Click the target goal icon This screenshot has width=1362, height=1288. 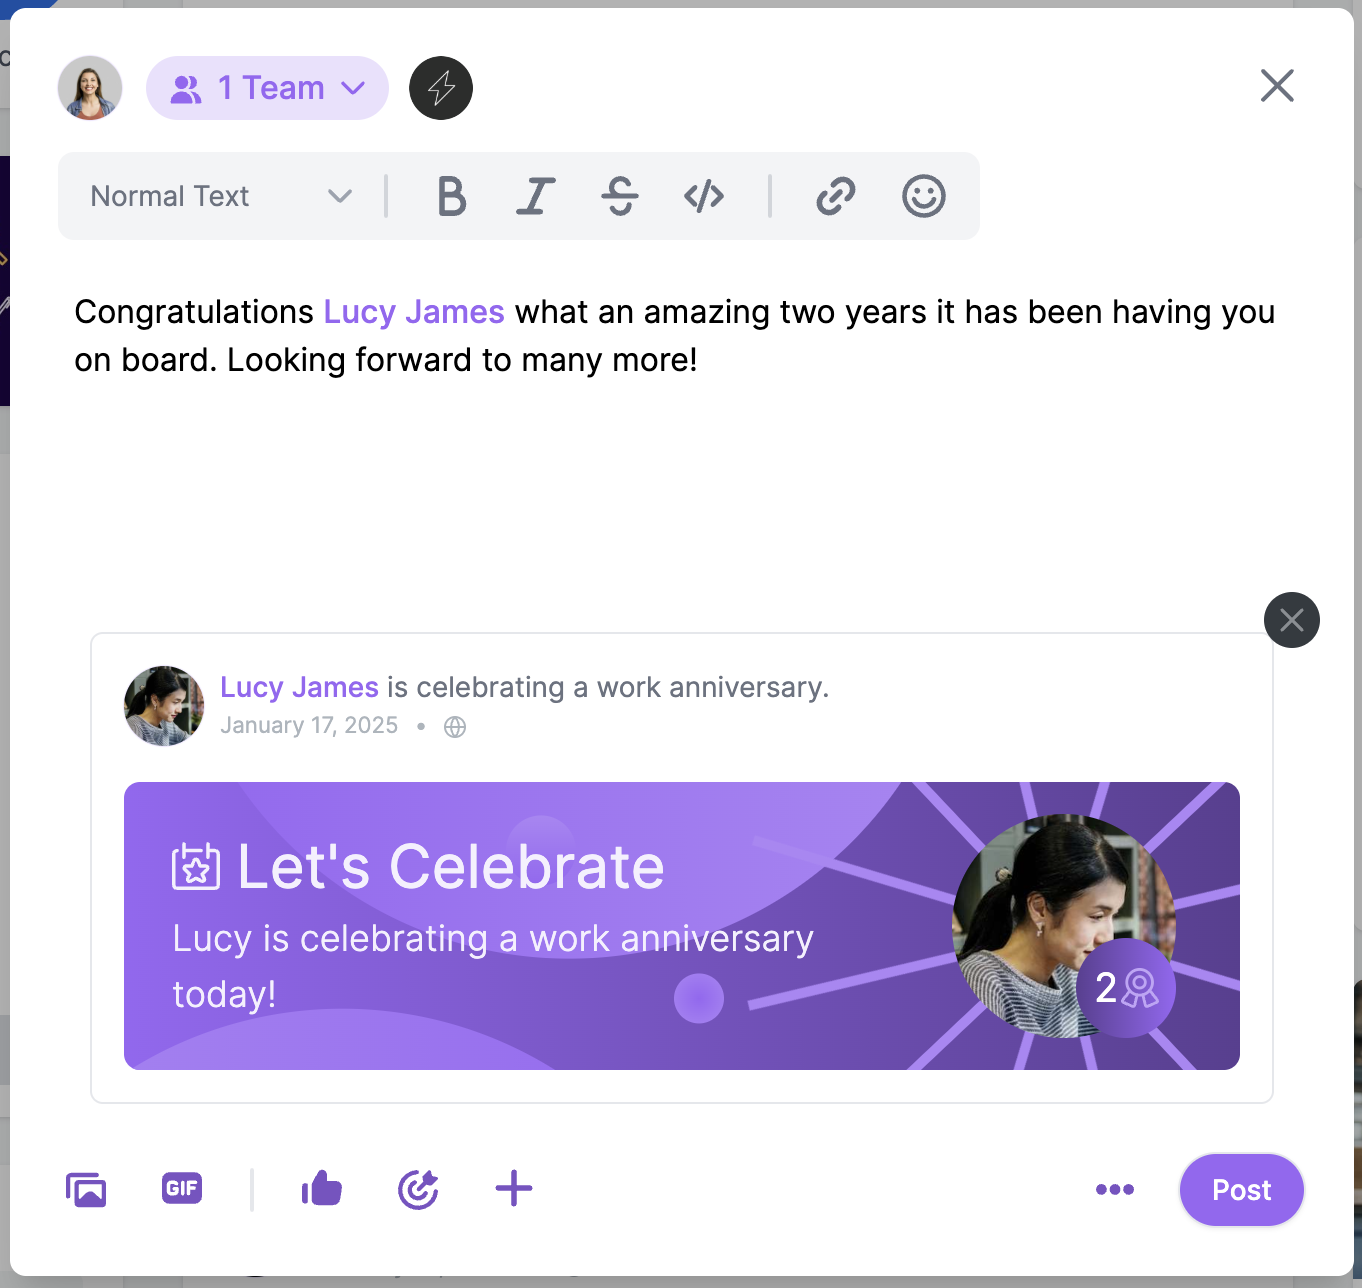(418, 1189)
